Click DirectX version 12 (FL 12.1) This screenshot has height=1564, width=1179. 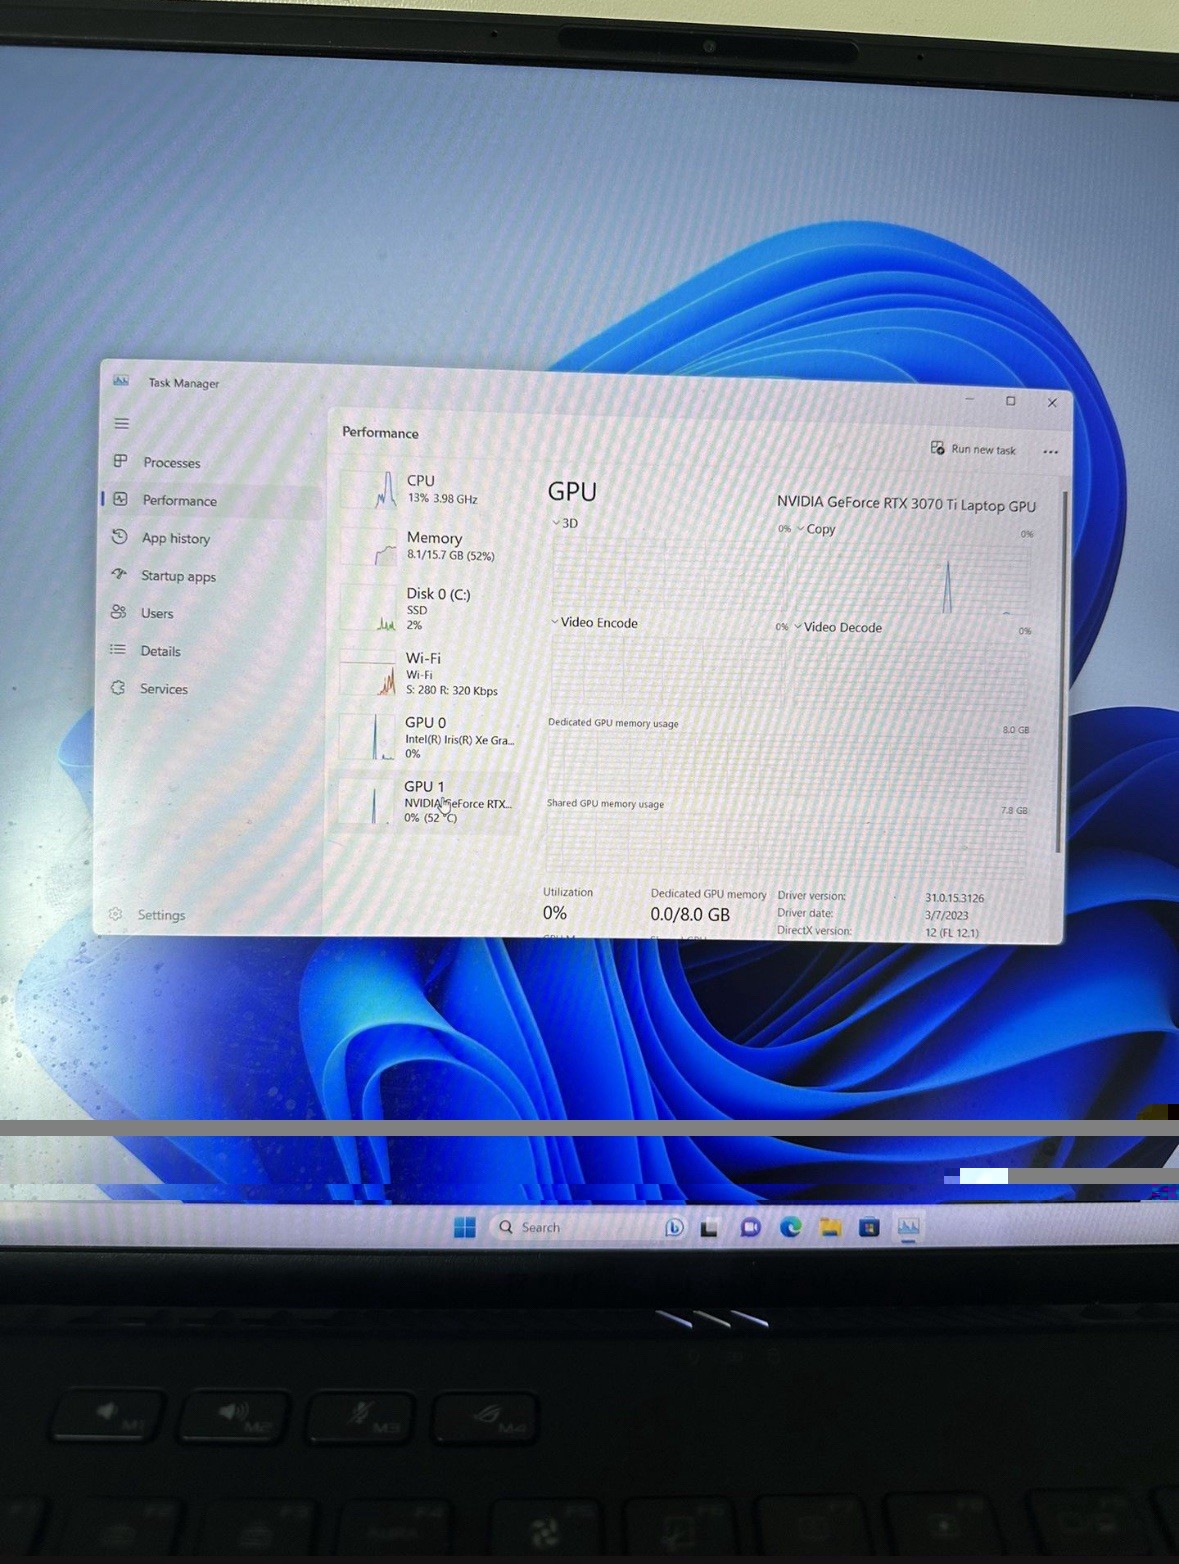pos(952,932)
